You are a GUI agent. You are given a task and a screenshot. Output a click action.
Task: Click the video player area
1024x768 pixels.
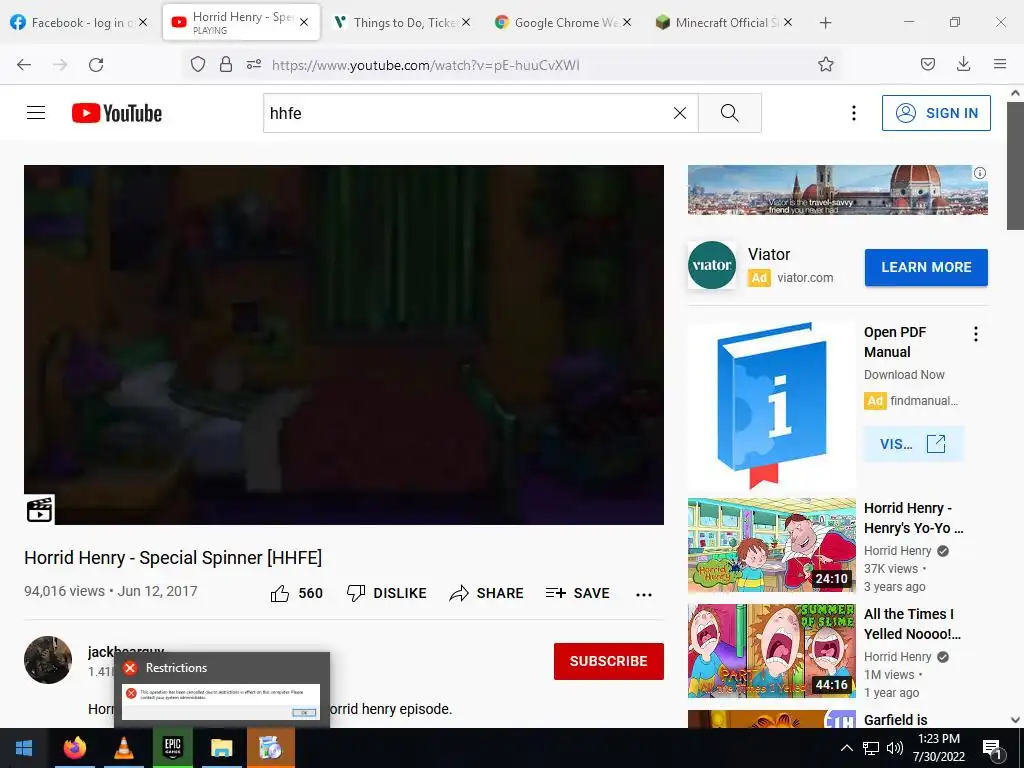coord(344,344)
